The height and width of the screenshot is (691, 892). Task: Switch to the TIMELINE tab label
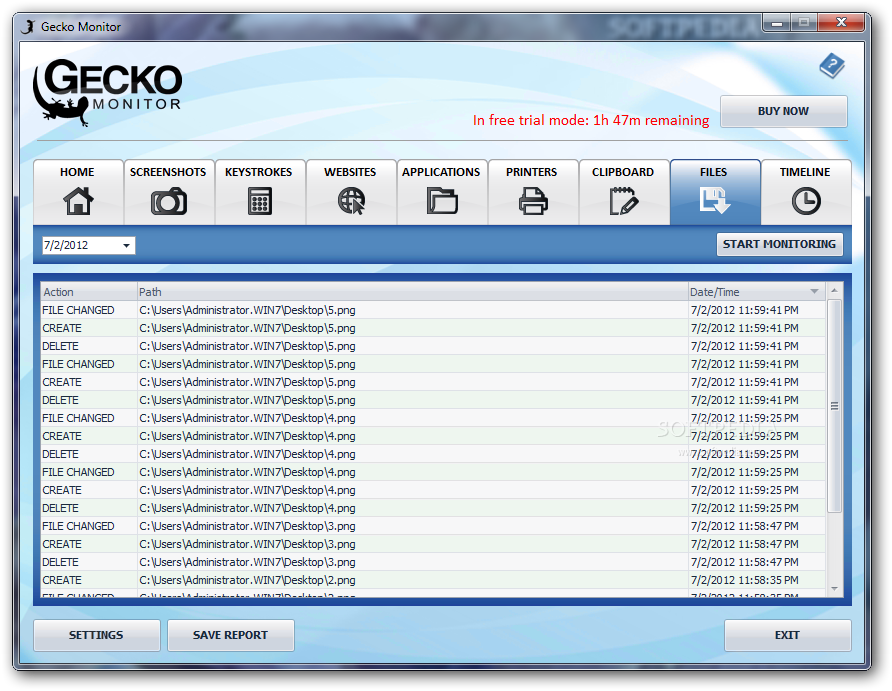pyautogui.click(x=805, y=172)
